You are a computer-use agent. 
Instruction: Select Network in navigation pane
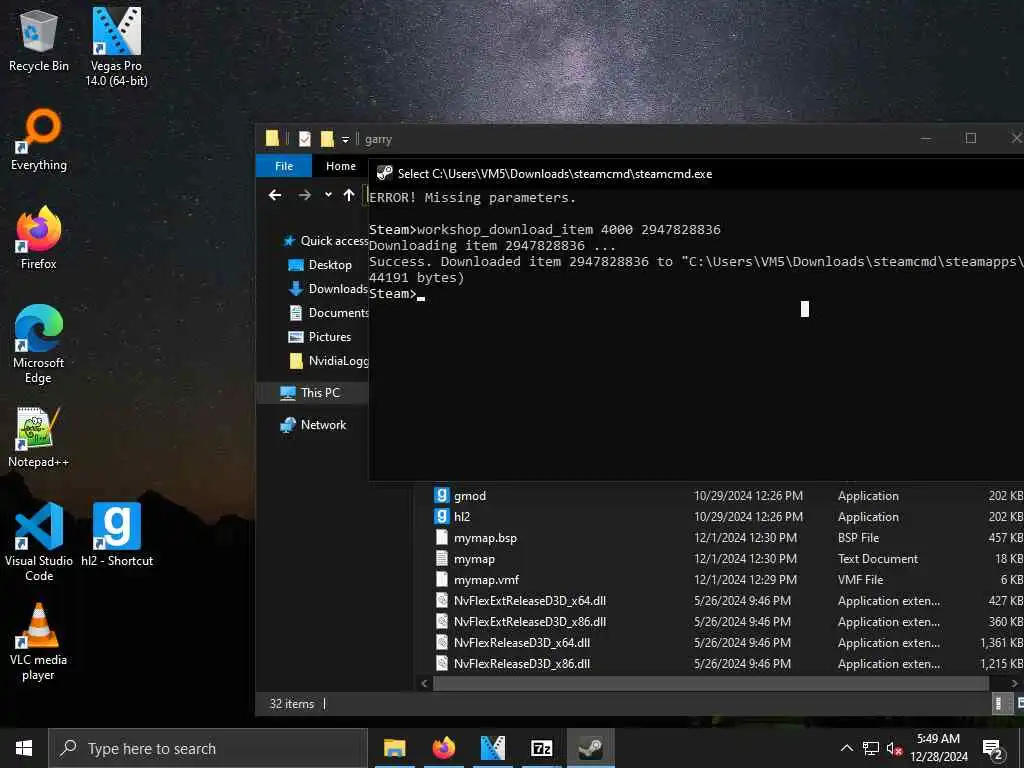point(313,424)
